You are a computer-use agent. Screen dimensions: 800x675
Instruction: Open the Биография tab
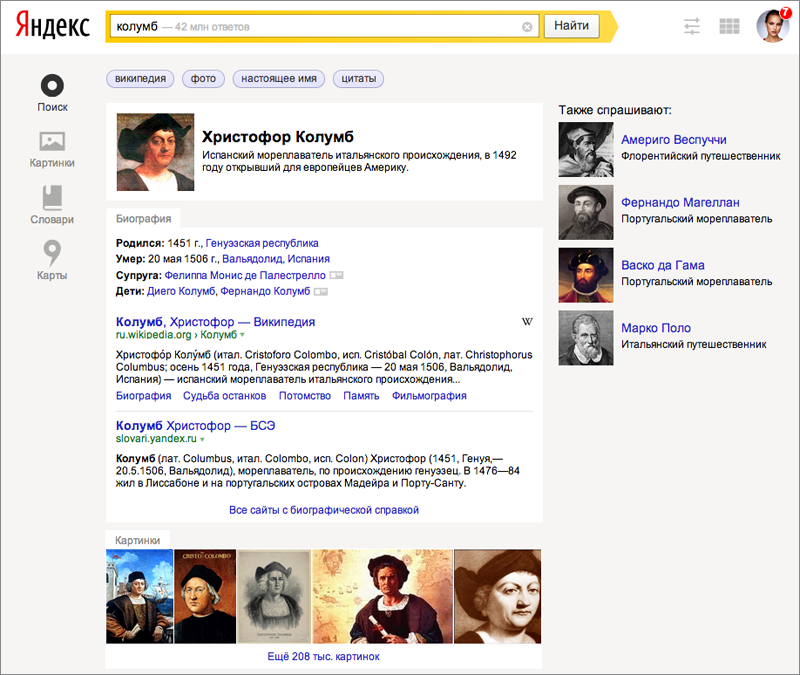pyautogui.click(x=143, y=218)
